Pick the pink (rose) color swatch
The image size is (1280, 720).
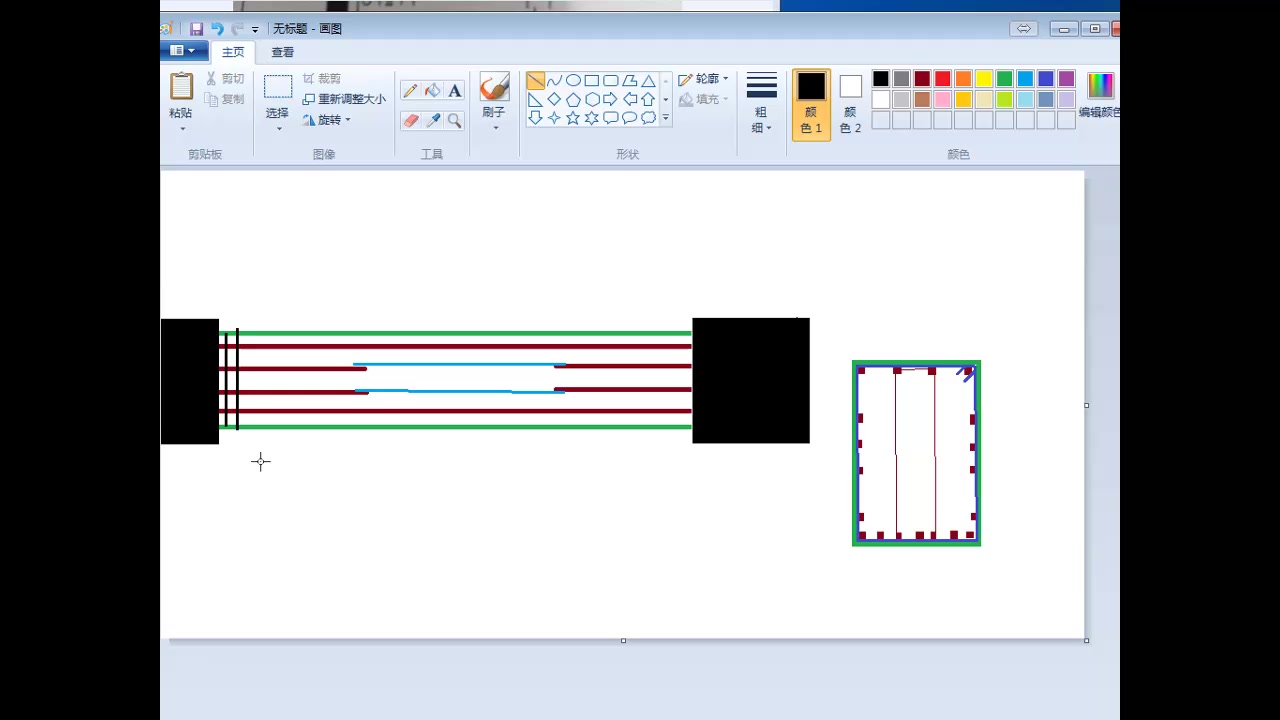(943, 100)
